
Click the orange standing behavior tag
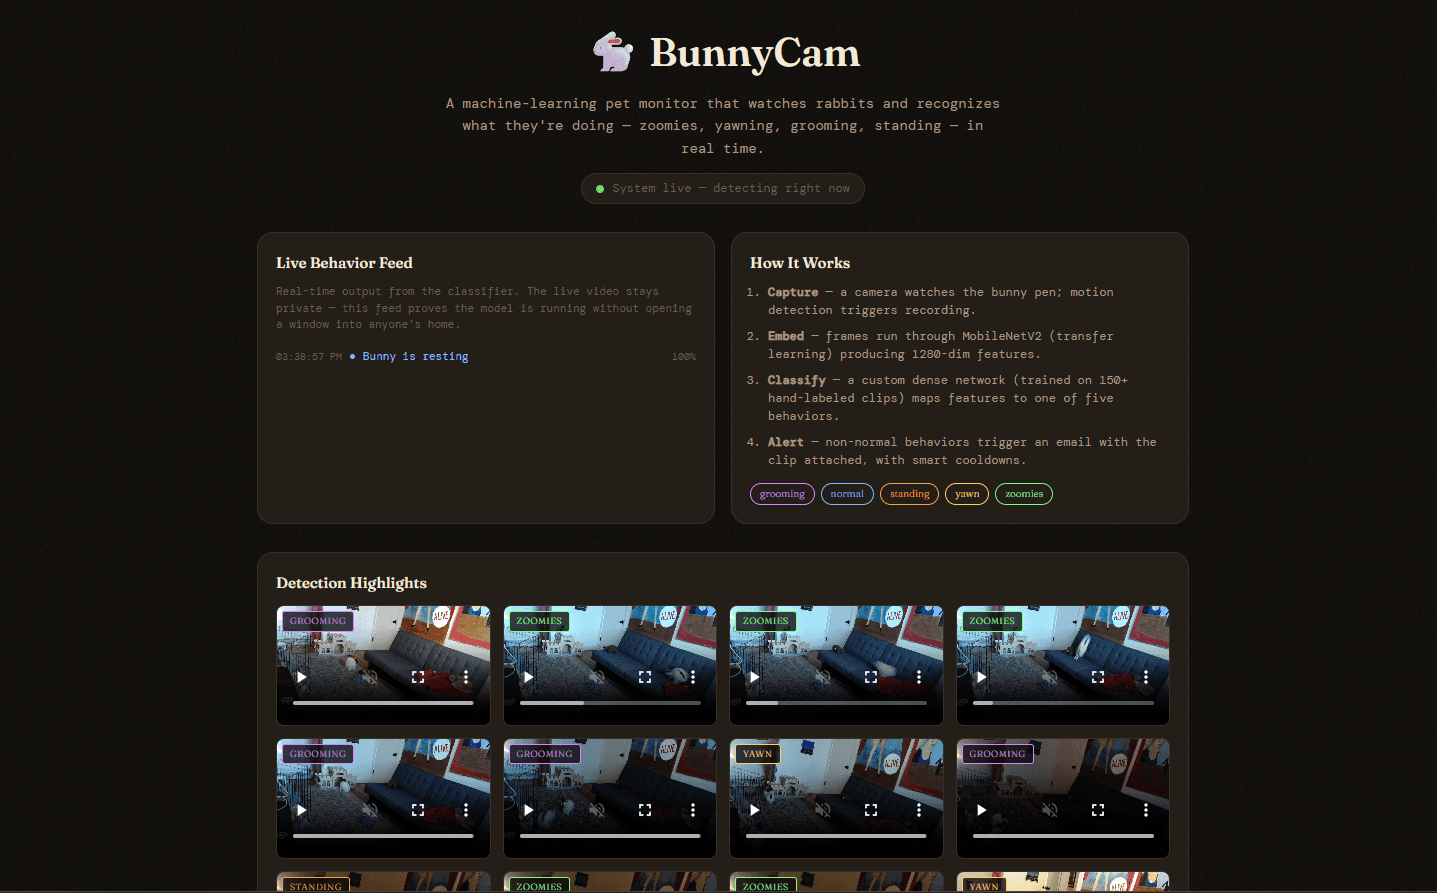coord(909,494)
